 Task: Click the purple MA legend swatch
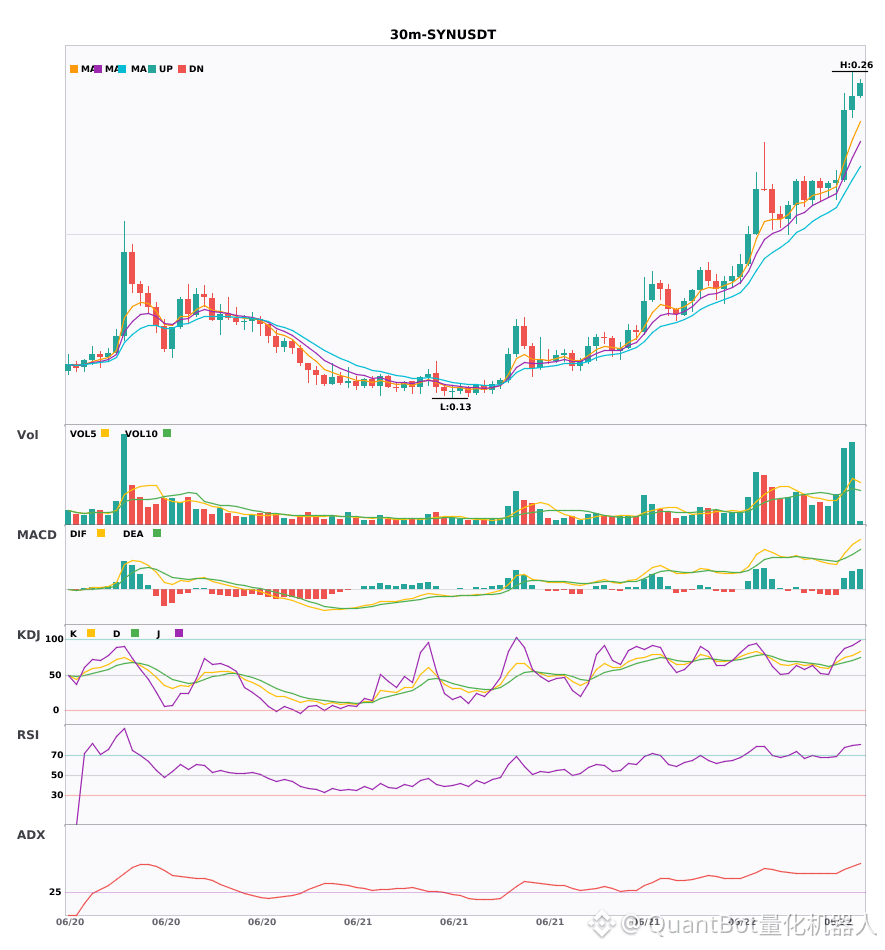click(98, 69)
